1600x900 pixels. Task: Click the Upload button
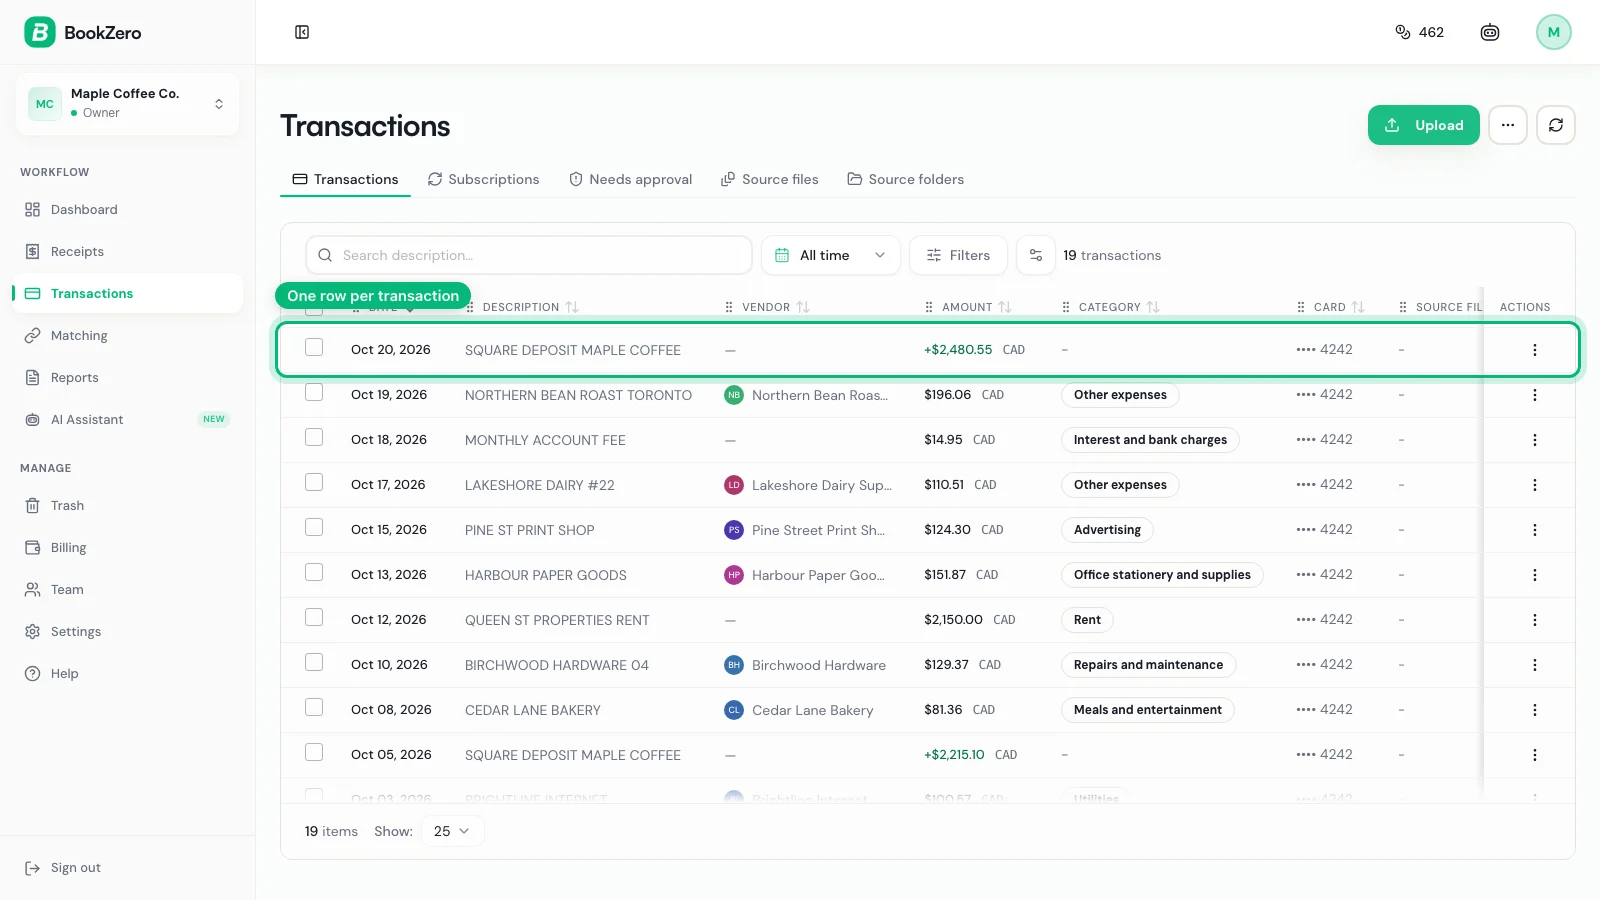1423,125
